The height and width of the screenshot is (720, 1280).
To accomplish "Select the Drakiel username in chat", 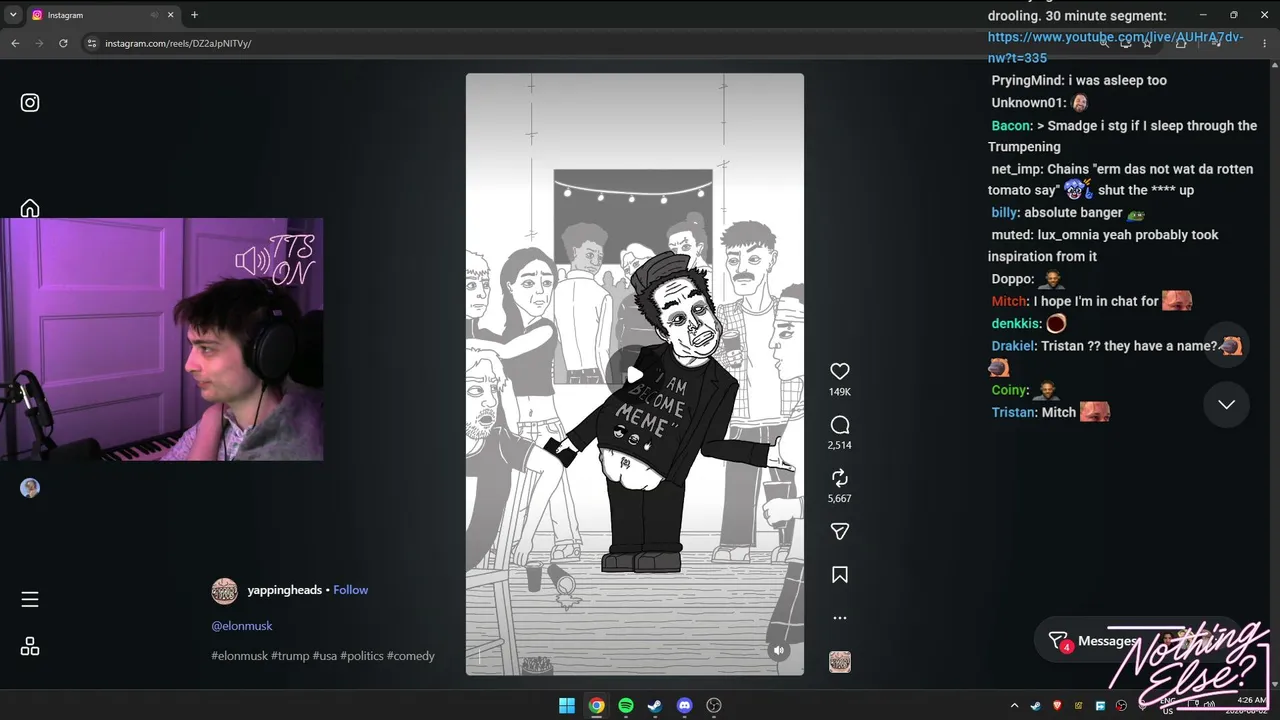I will (x=1014, y=346).
